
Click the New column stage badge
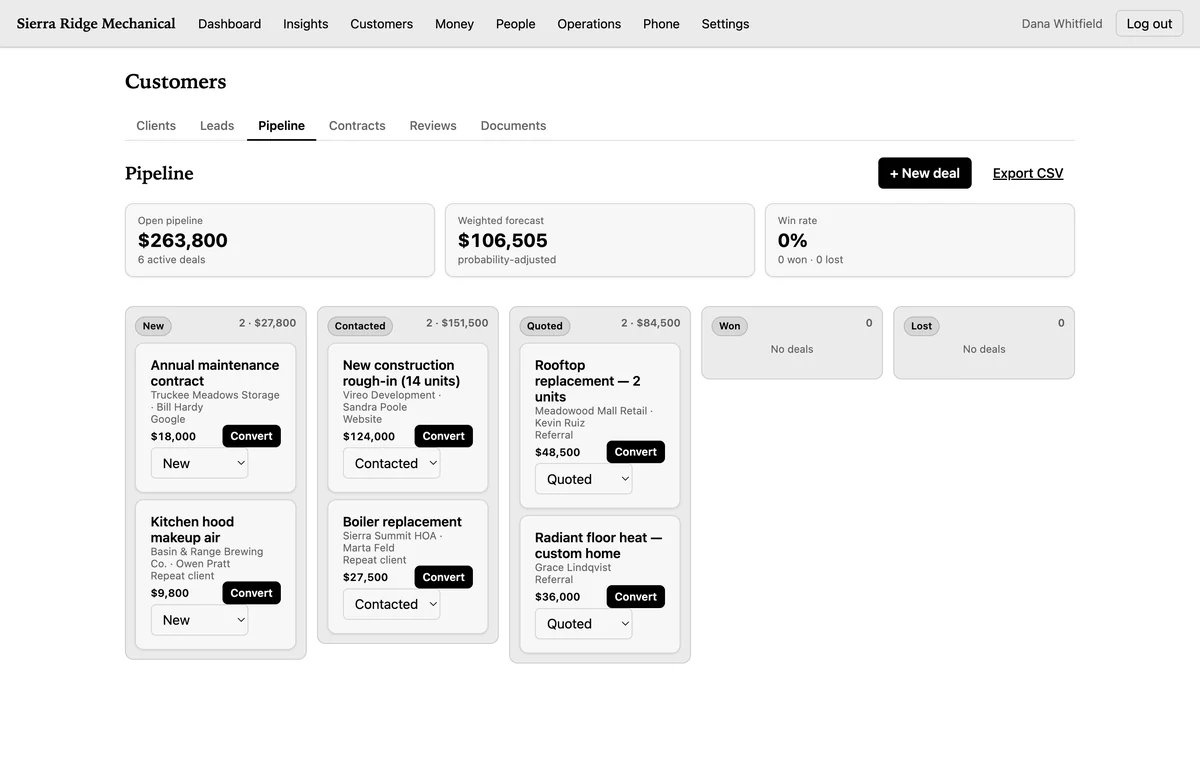(x=153, y=326)
